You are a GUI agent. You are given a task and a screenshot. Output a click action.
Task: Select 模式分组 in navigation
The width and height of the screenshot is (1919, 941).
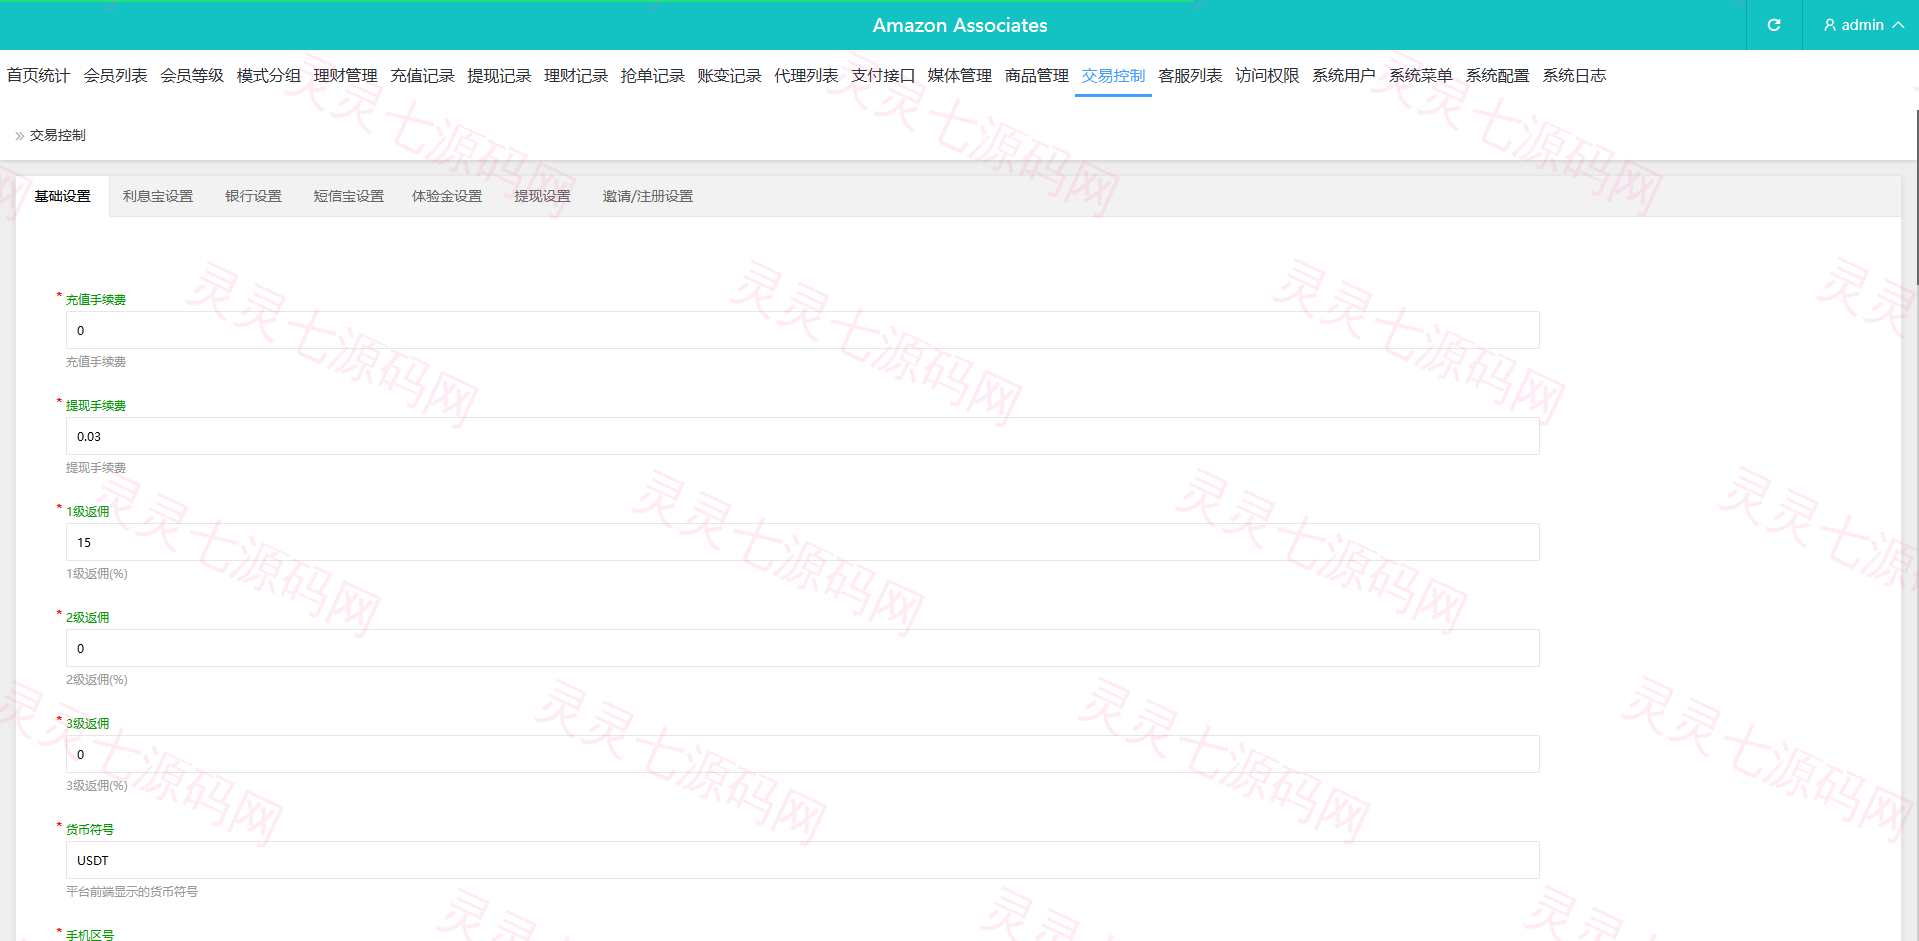[x=268, y=76]
